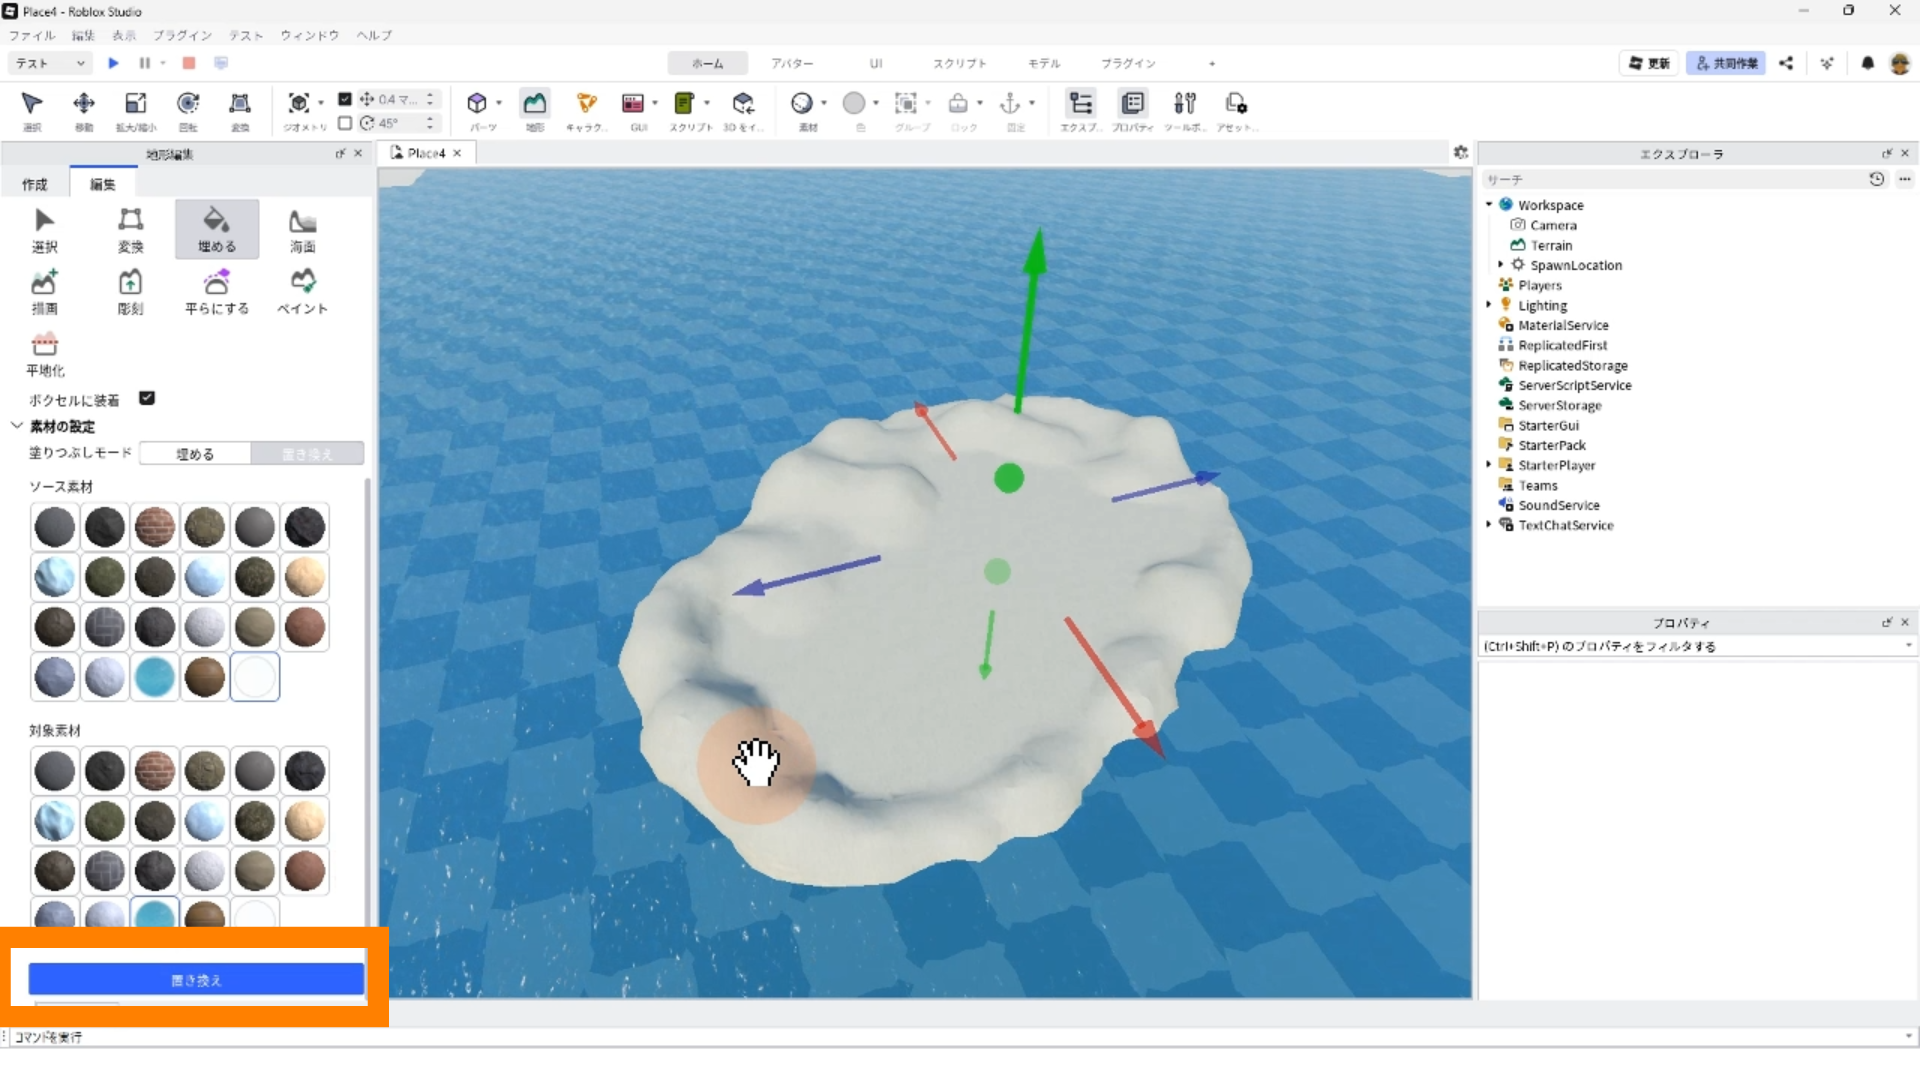Click the Flatten tool icon
1920x1080 pixels.
pyautogui.click(x=44, y=345)
